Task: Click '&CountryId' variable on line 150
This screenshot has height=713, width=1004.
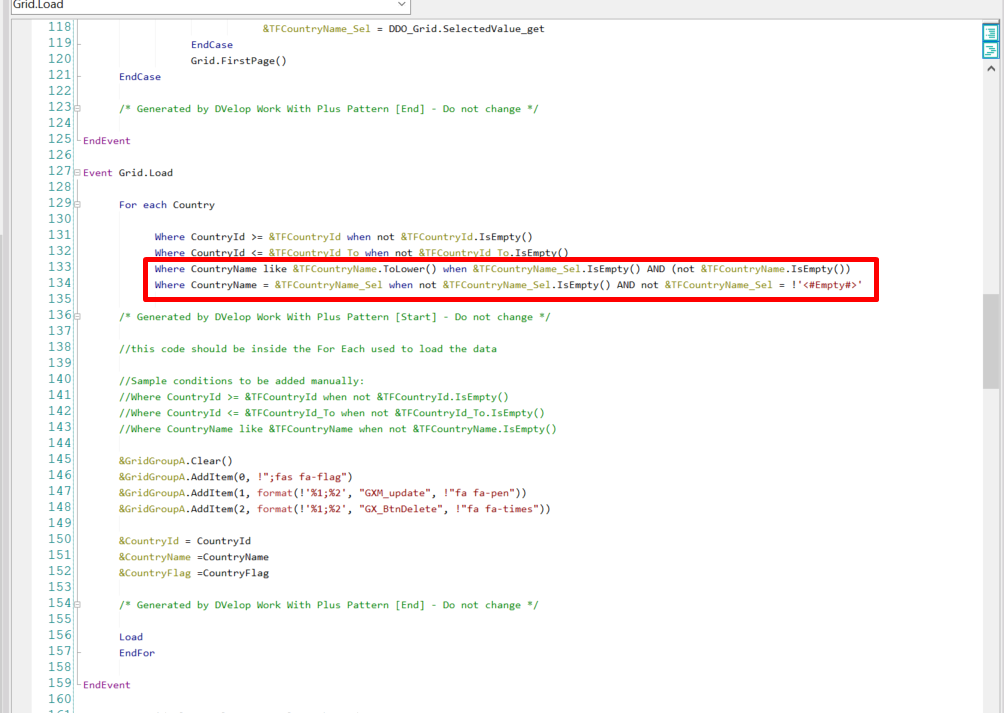Action: (149, 541)
